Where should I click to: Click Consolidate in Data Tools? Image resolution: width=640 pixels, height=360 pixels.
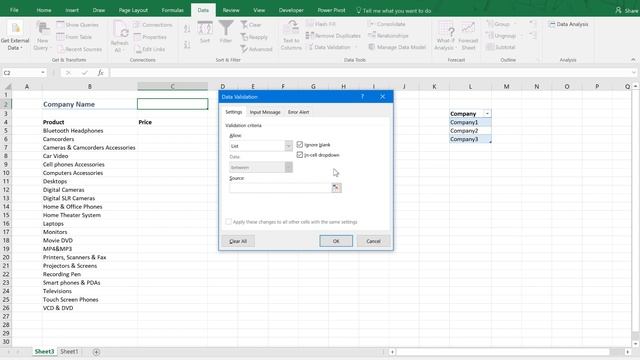click(387, 24)
